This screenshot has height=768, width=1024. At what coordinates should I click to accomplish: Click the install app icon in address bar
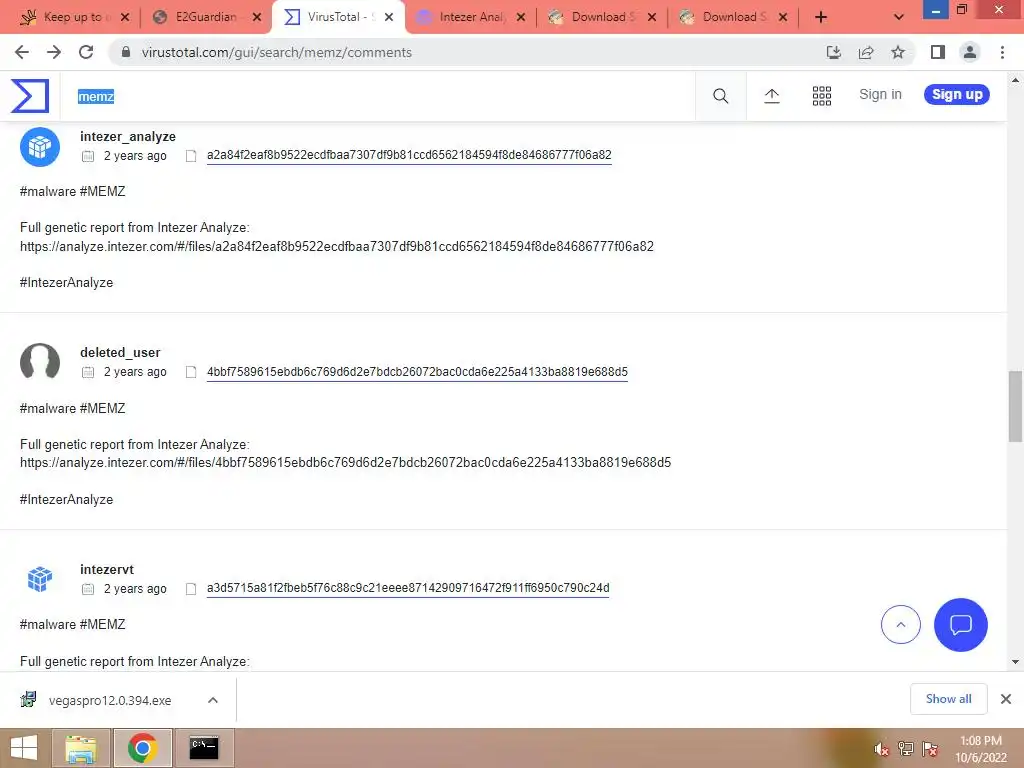(x=833, y=52)
